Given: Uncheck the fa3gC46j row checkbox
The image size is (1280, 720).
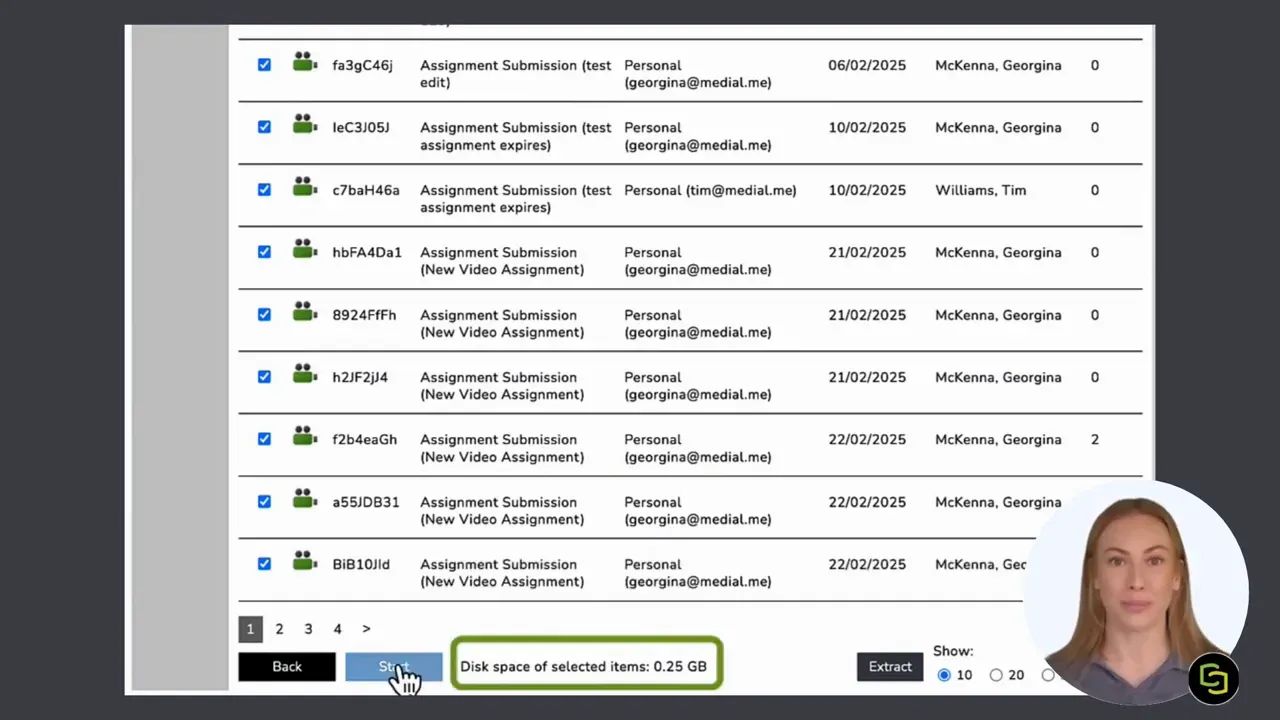Looking at the screenshot, I should click(x=264, y=65).
